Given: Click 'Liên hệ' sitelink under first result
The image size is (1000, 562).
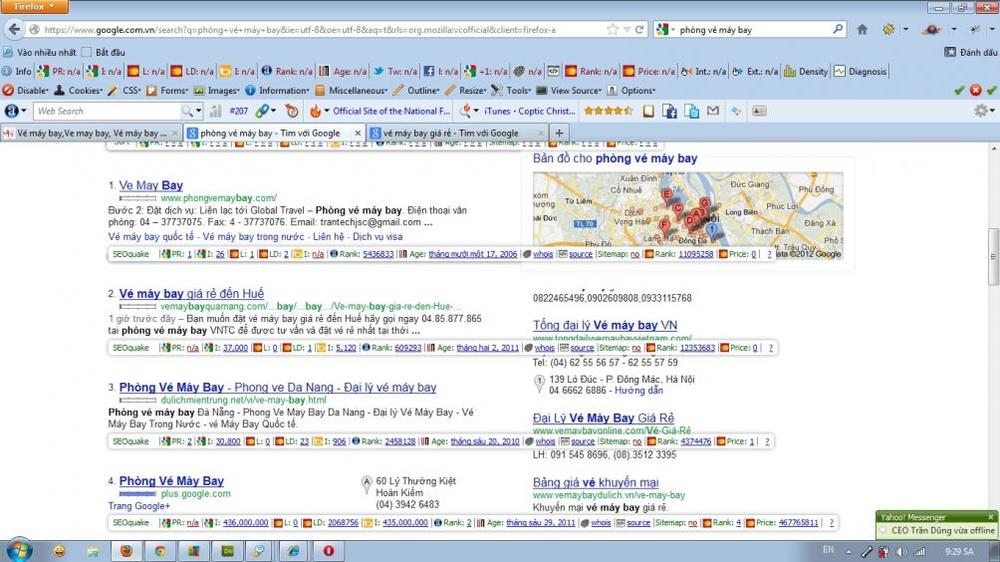Looking at the screenshot, I should click(x=328, y=237).
